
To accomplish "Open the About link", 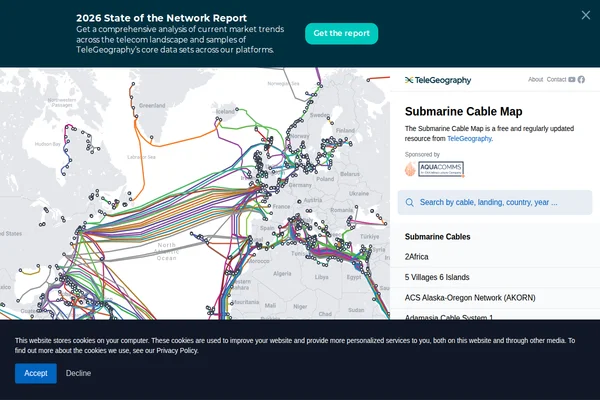I will (535, 79).
